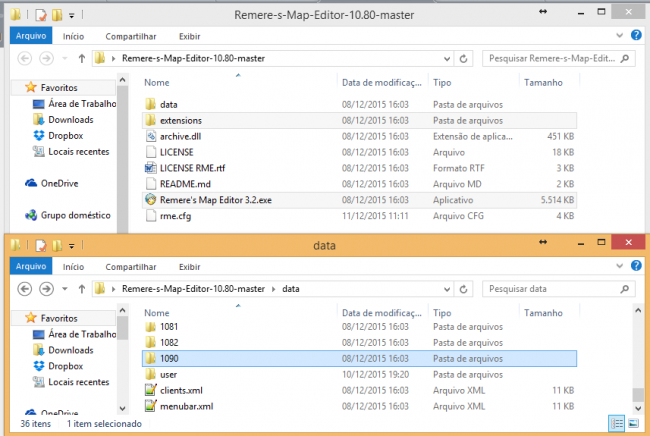650x436 pixels.
Task: Click Forward arrow in data window
Action: click(x=46, y=288)
